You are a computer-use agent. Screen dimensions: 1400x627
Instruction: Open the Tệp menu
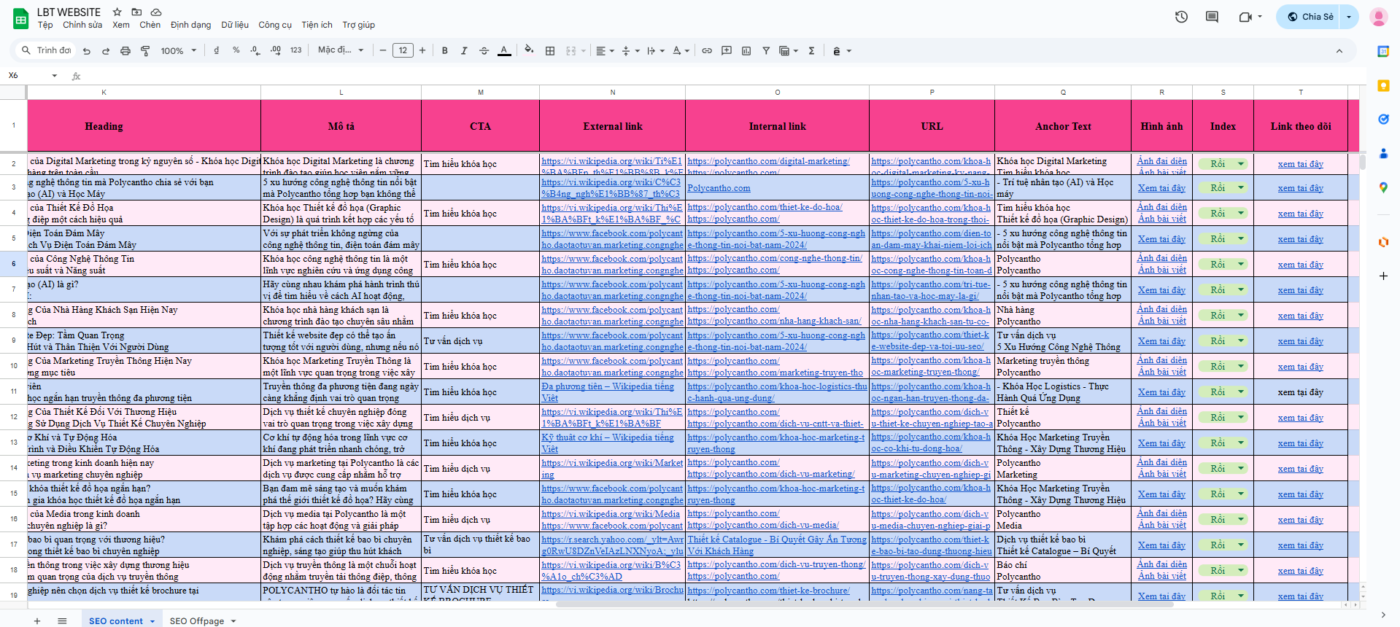point(45,24)
